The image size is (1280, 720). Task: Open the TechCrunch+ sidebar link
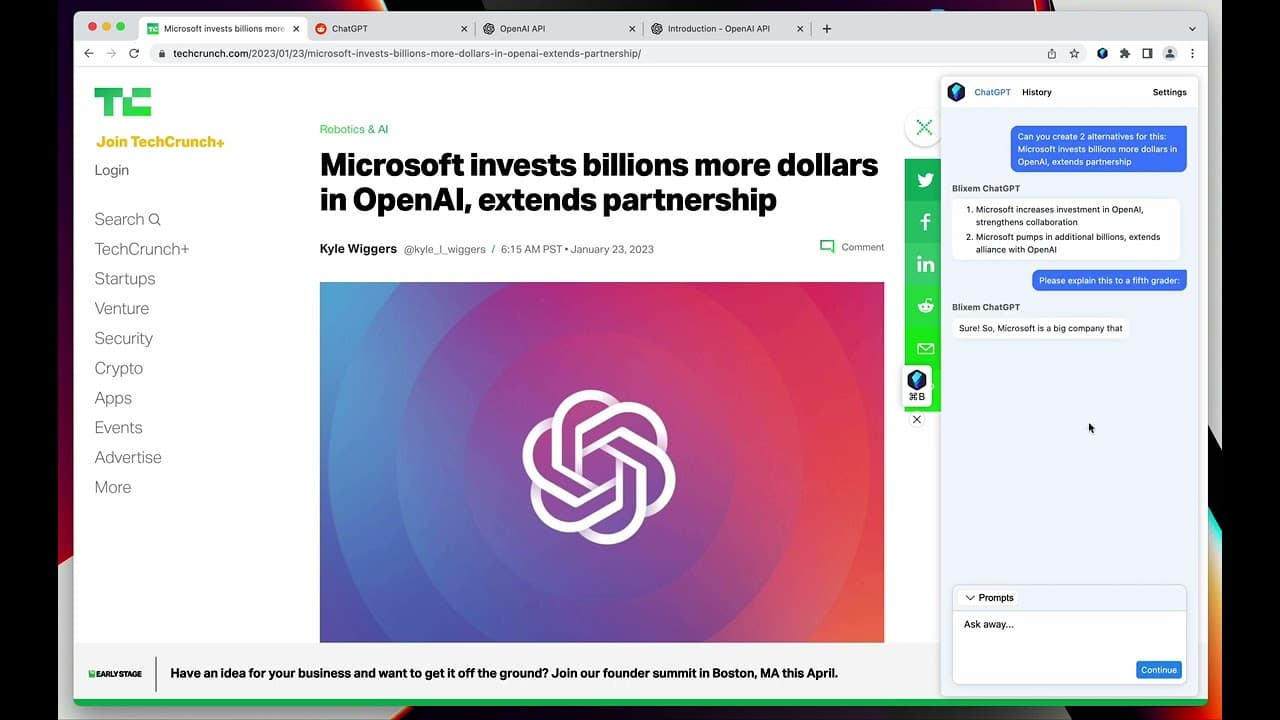tap(142, 249)
